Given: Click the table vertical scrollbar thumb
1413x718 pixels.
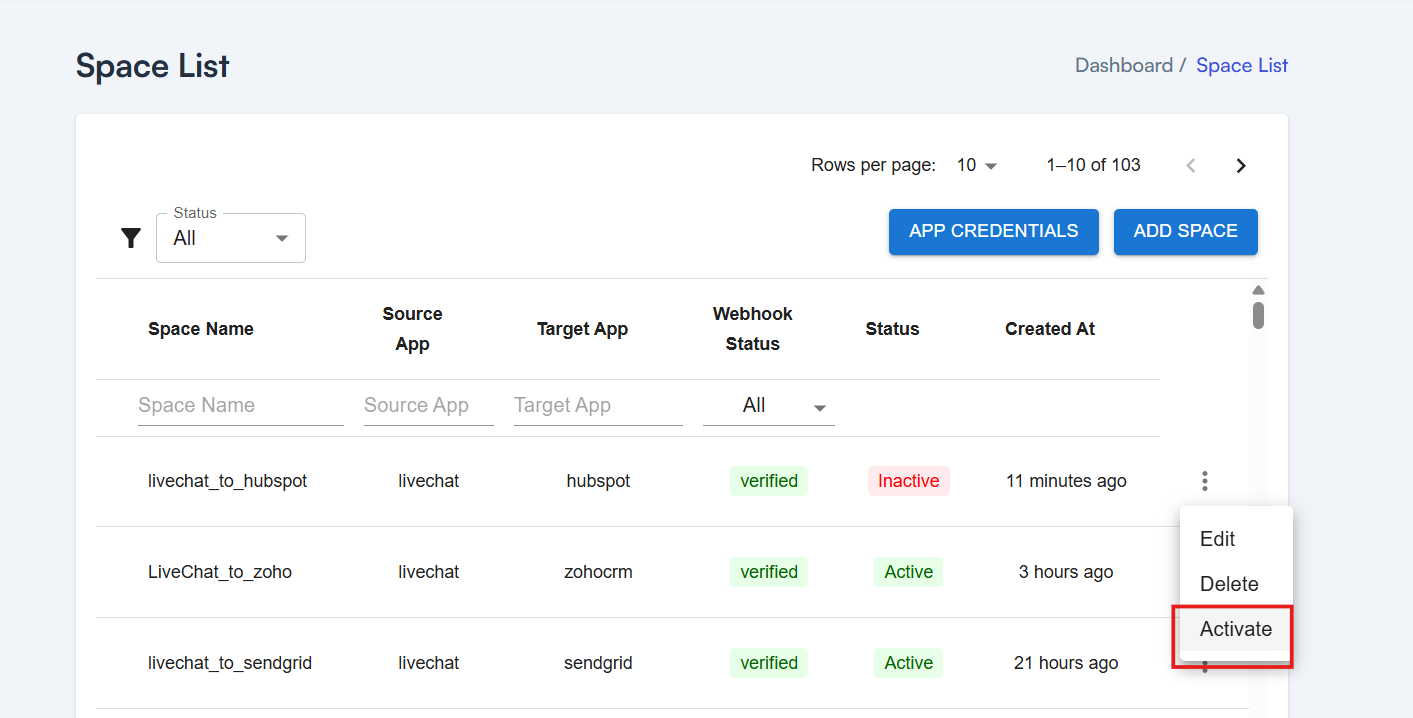Looking at the screenshot, I should point(1259,315).
